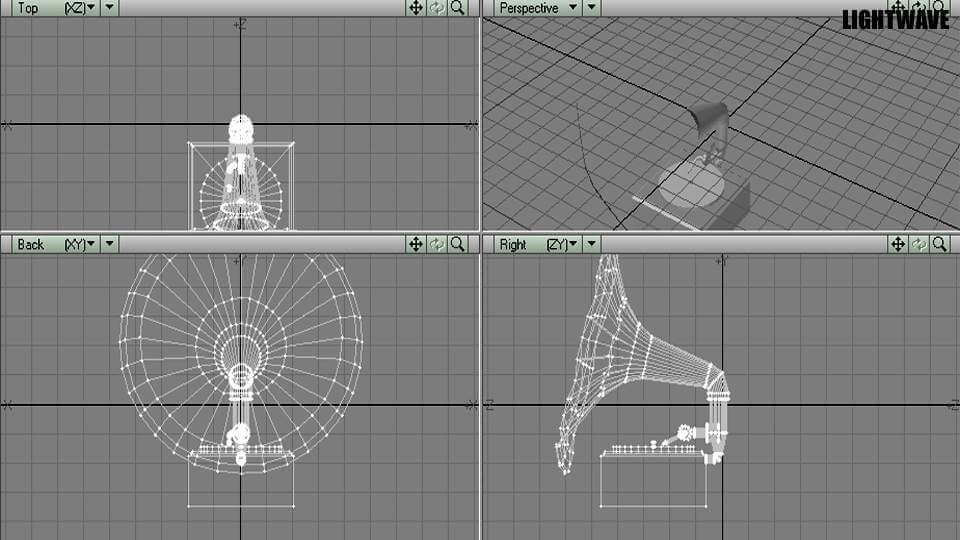Click the zoom magnifier in the Top viewport
960x540 pixels.
point(458,8)
